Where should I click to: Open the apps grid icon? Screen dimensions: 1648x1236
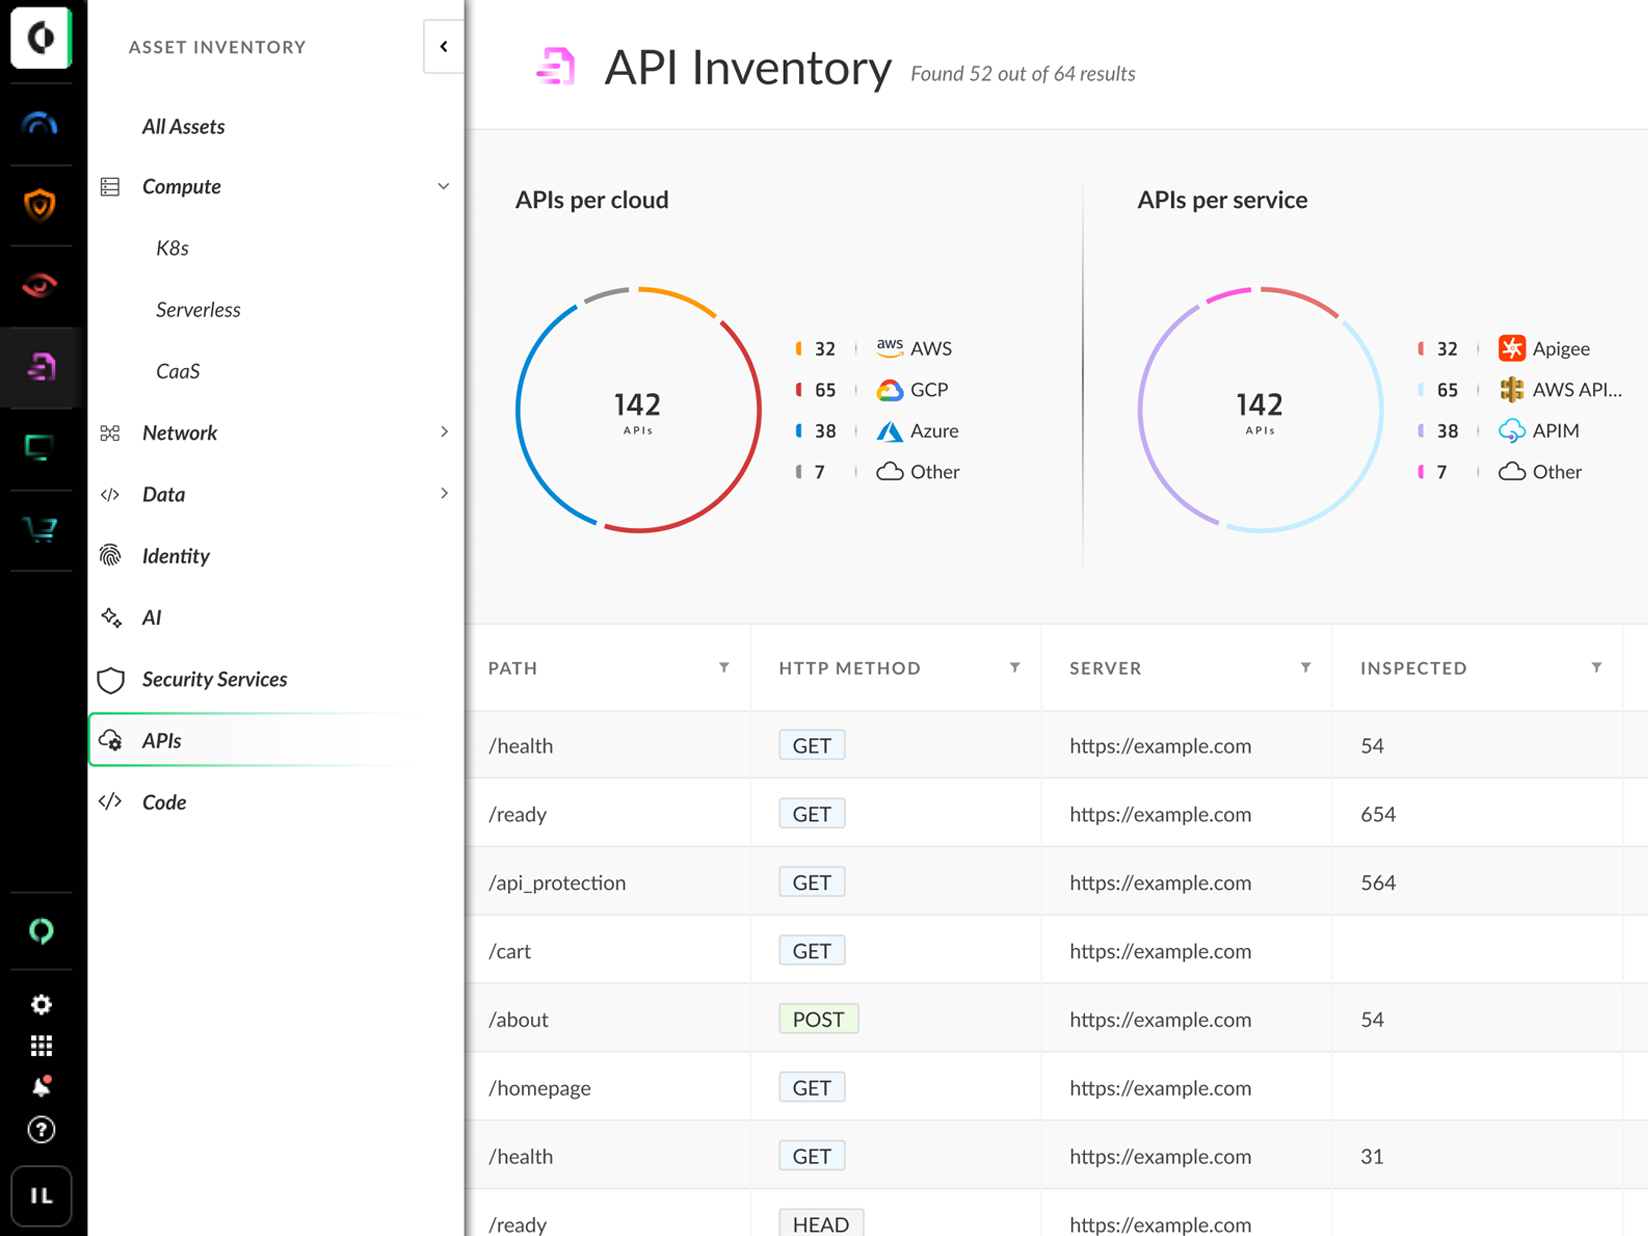click(40, 1045)
